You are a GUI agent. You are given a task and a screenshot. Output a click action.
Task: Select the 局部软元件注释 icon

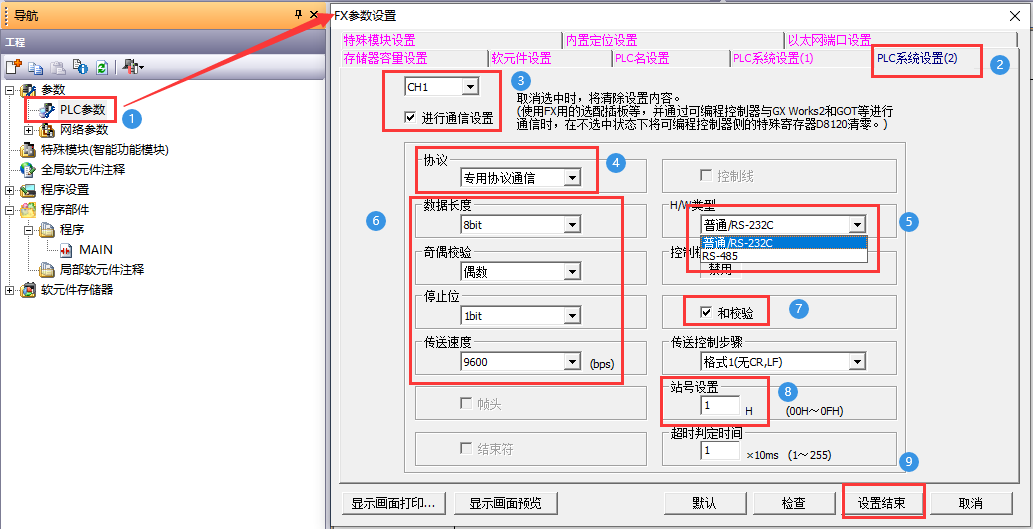click(x=48, y=269)
